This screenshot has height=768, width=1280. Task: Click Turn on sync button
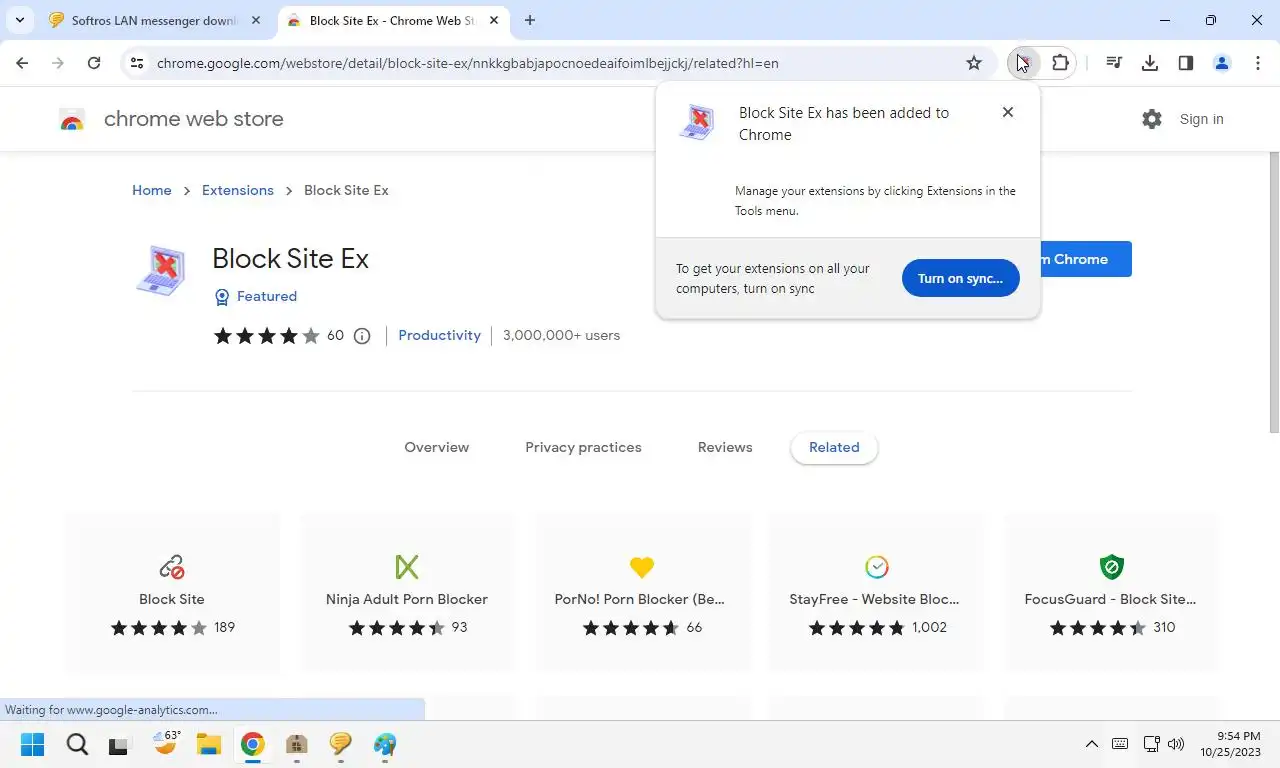pos(960,278)
